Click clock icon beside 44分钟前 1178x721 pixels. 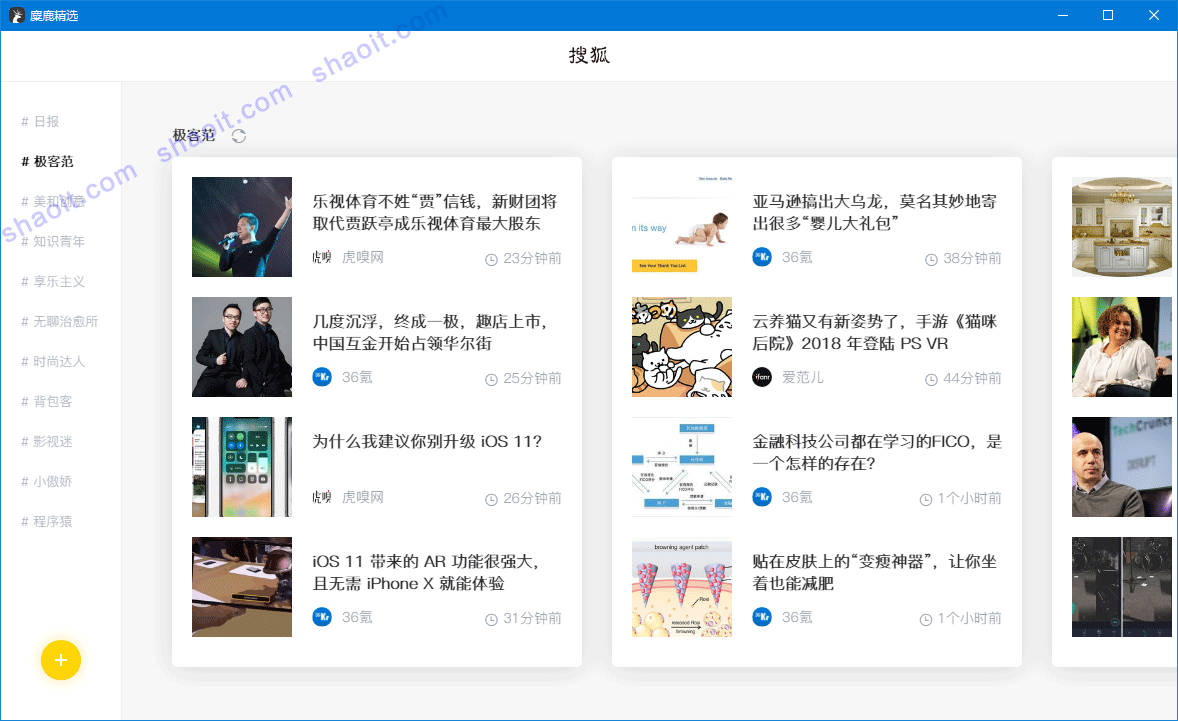931,380
